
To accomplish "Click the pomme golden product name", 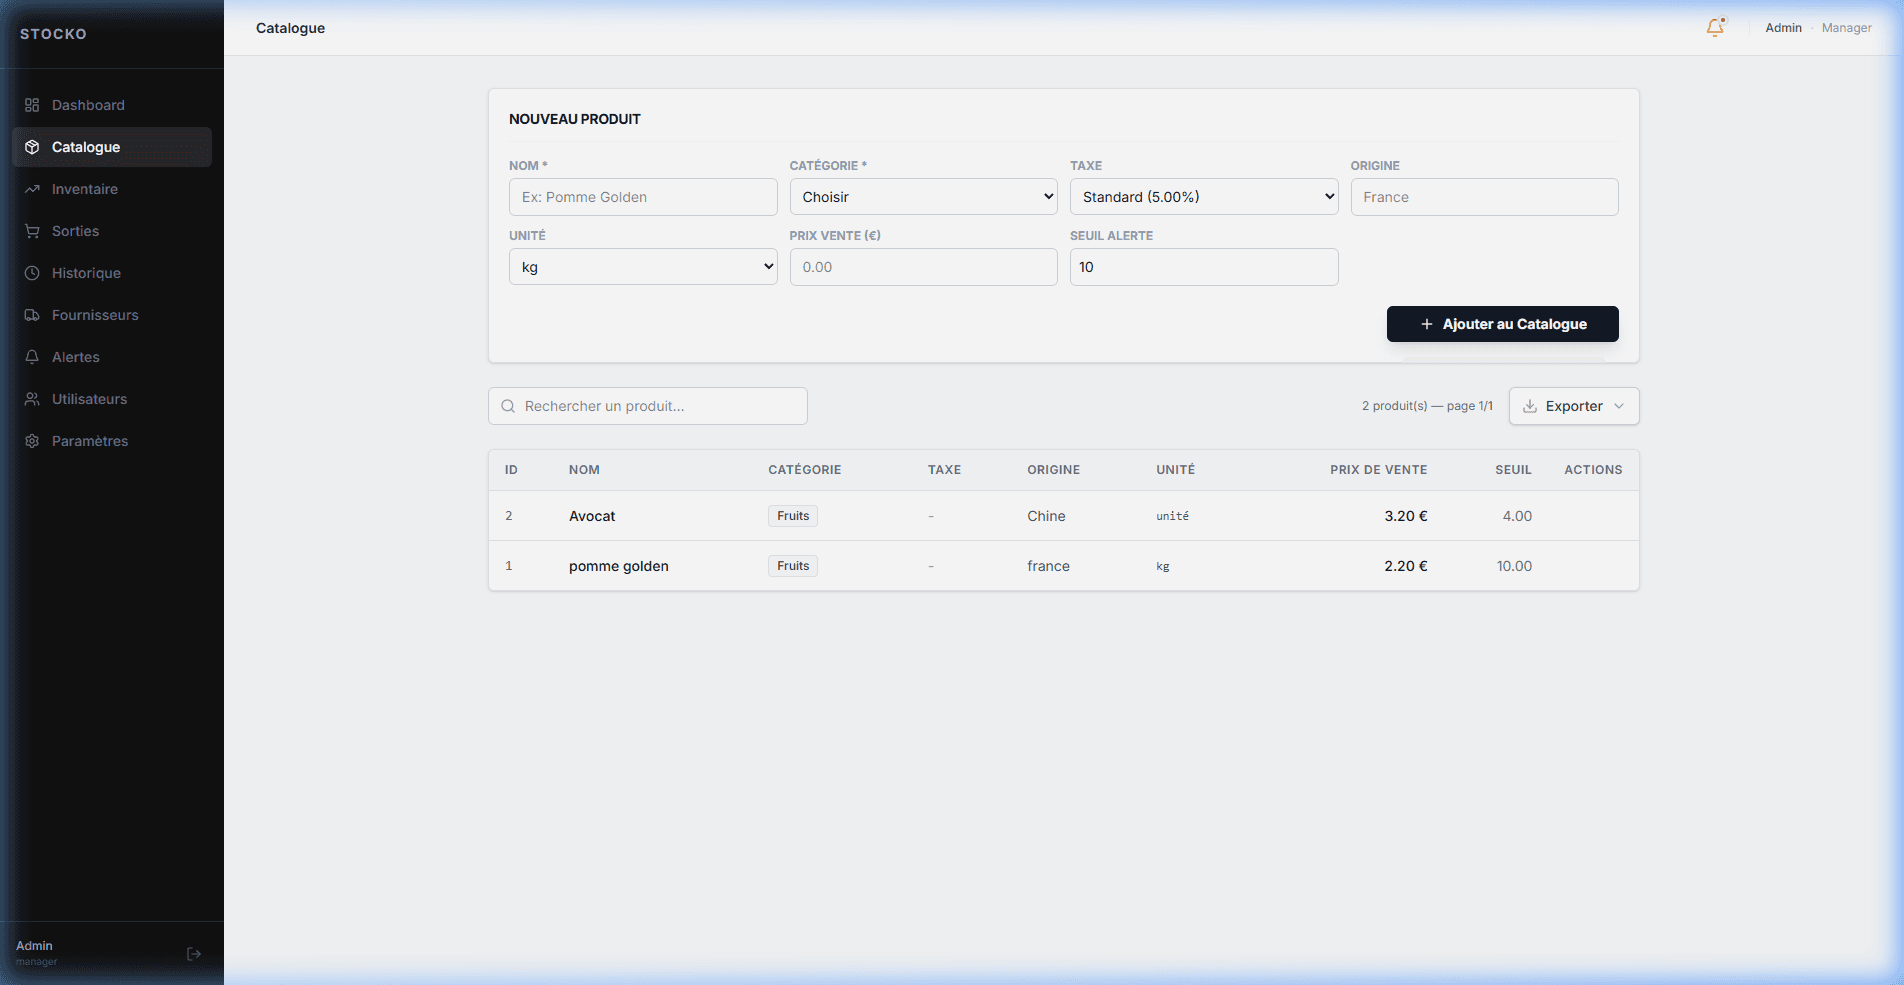I will click(619, 566).
